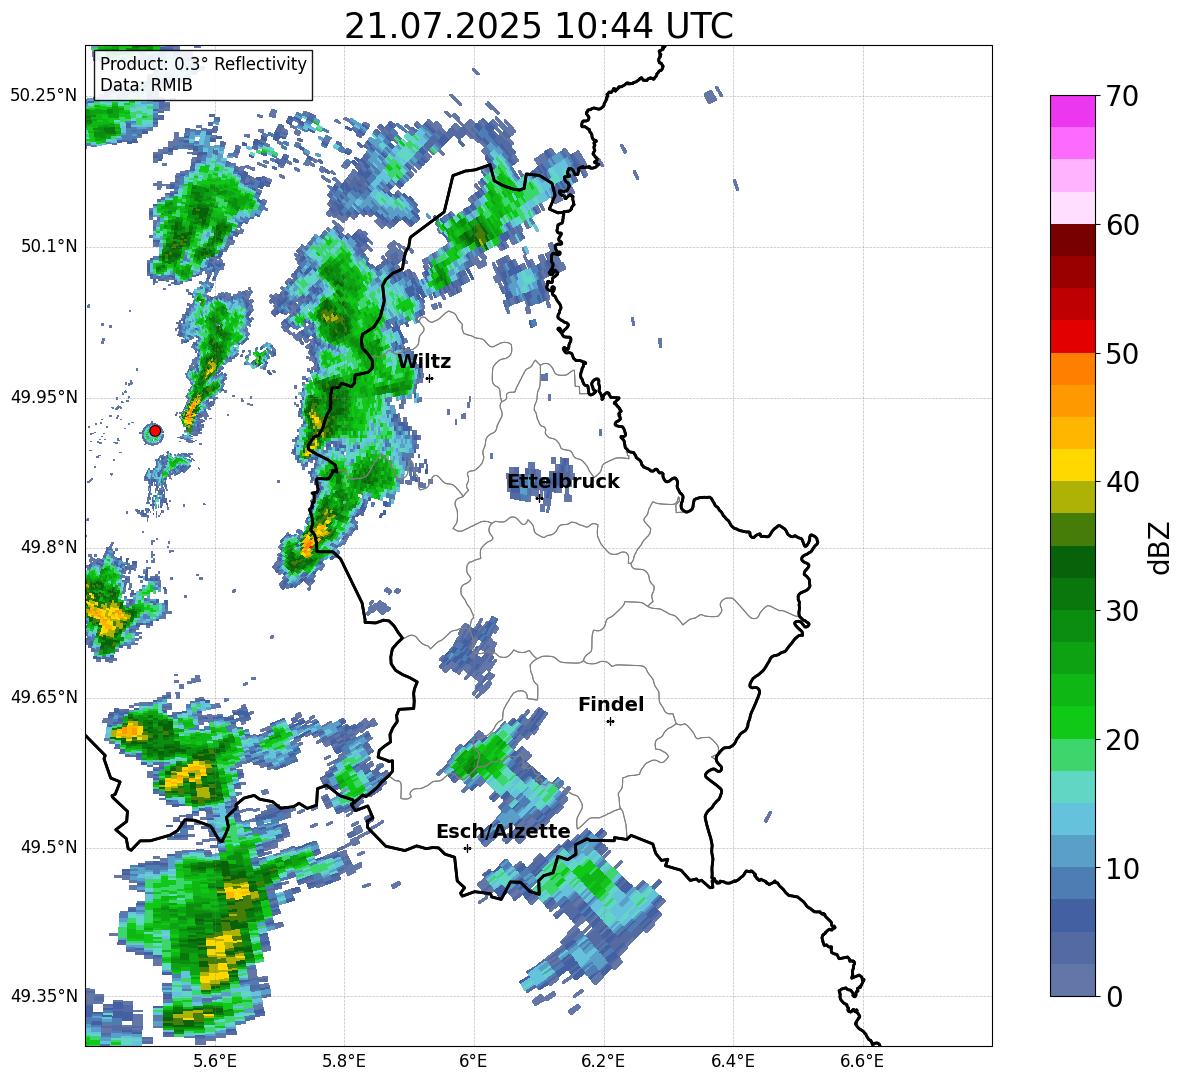The image size is (1184, 1081).
Task: Click the 6.6°E longitude tick label
Action: click(862, 1061)
